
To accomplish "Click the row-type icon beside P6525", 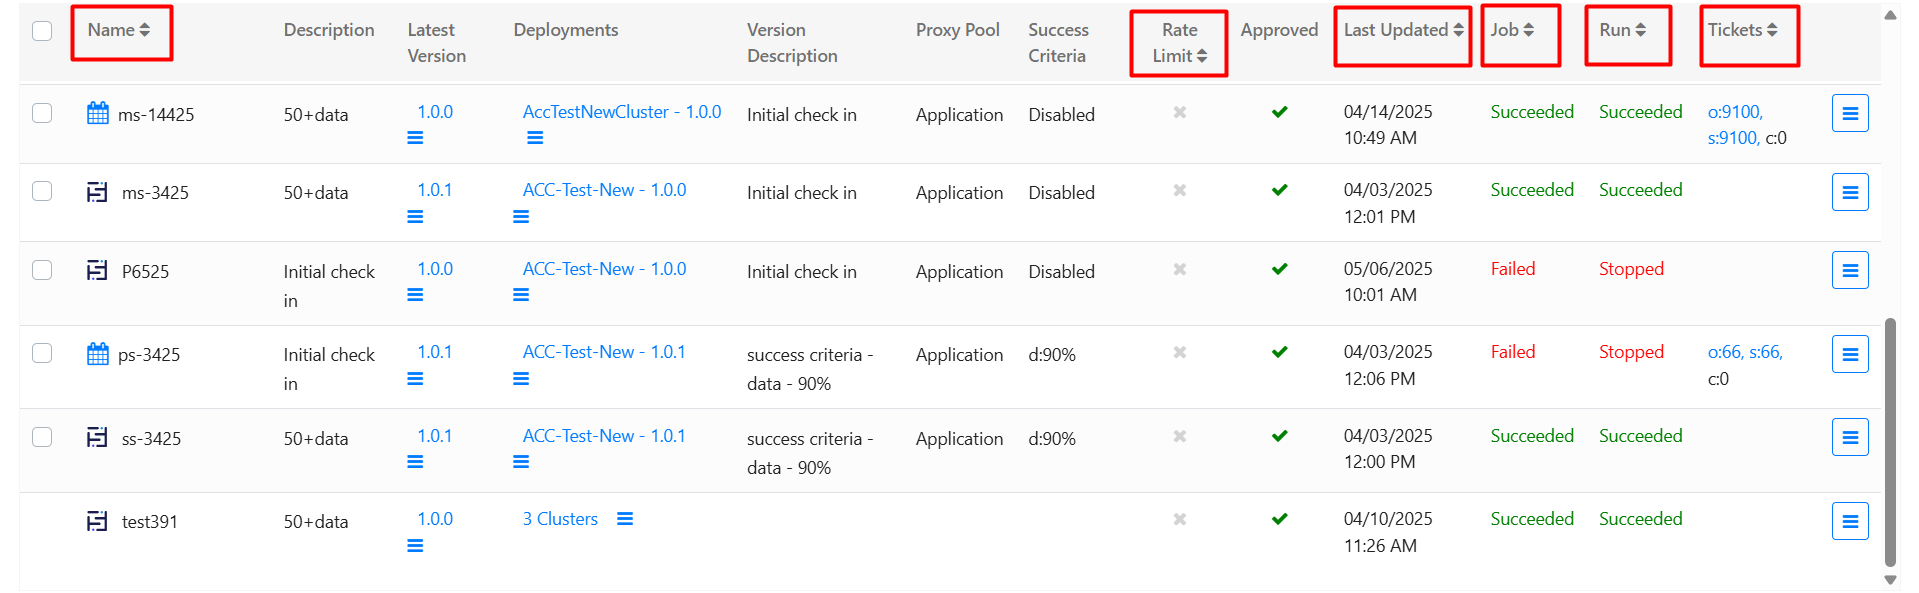I will (x=97, y=270).
